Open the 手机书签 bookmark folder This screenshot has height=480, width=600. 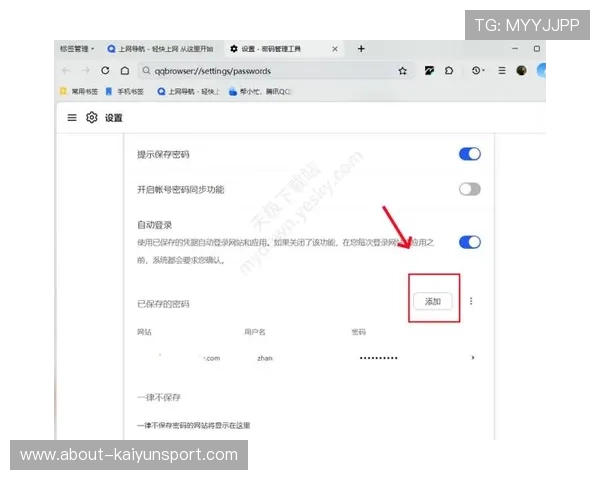(x=125, y=91)
